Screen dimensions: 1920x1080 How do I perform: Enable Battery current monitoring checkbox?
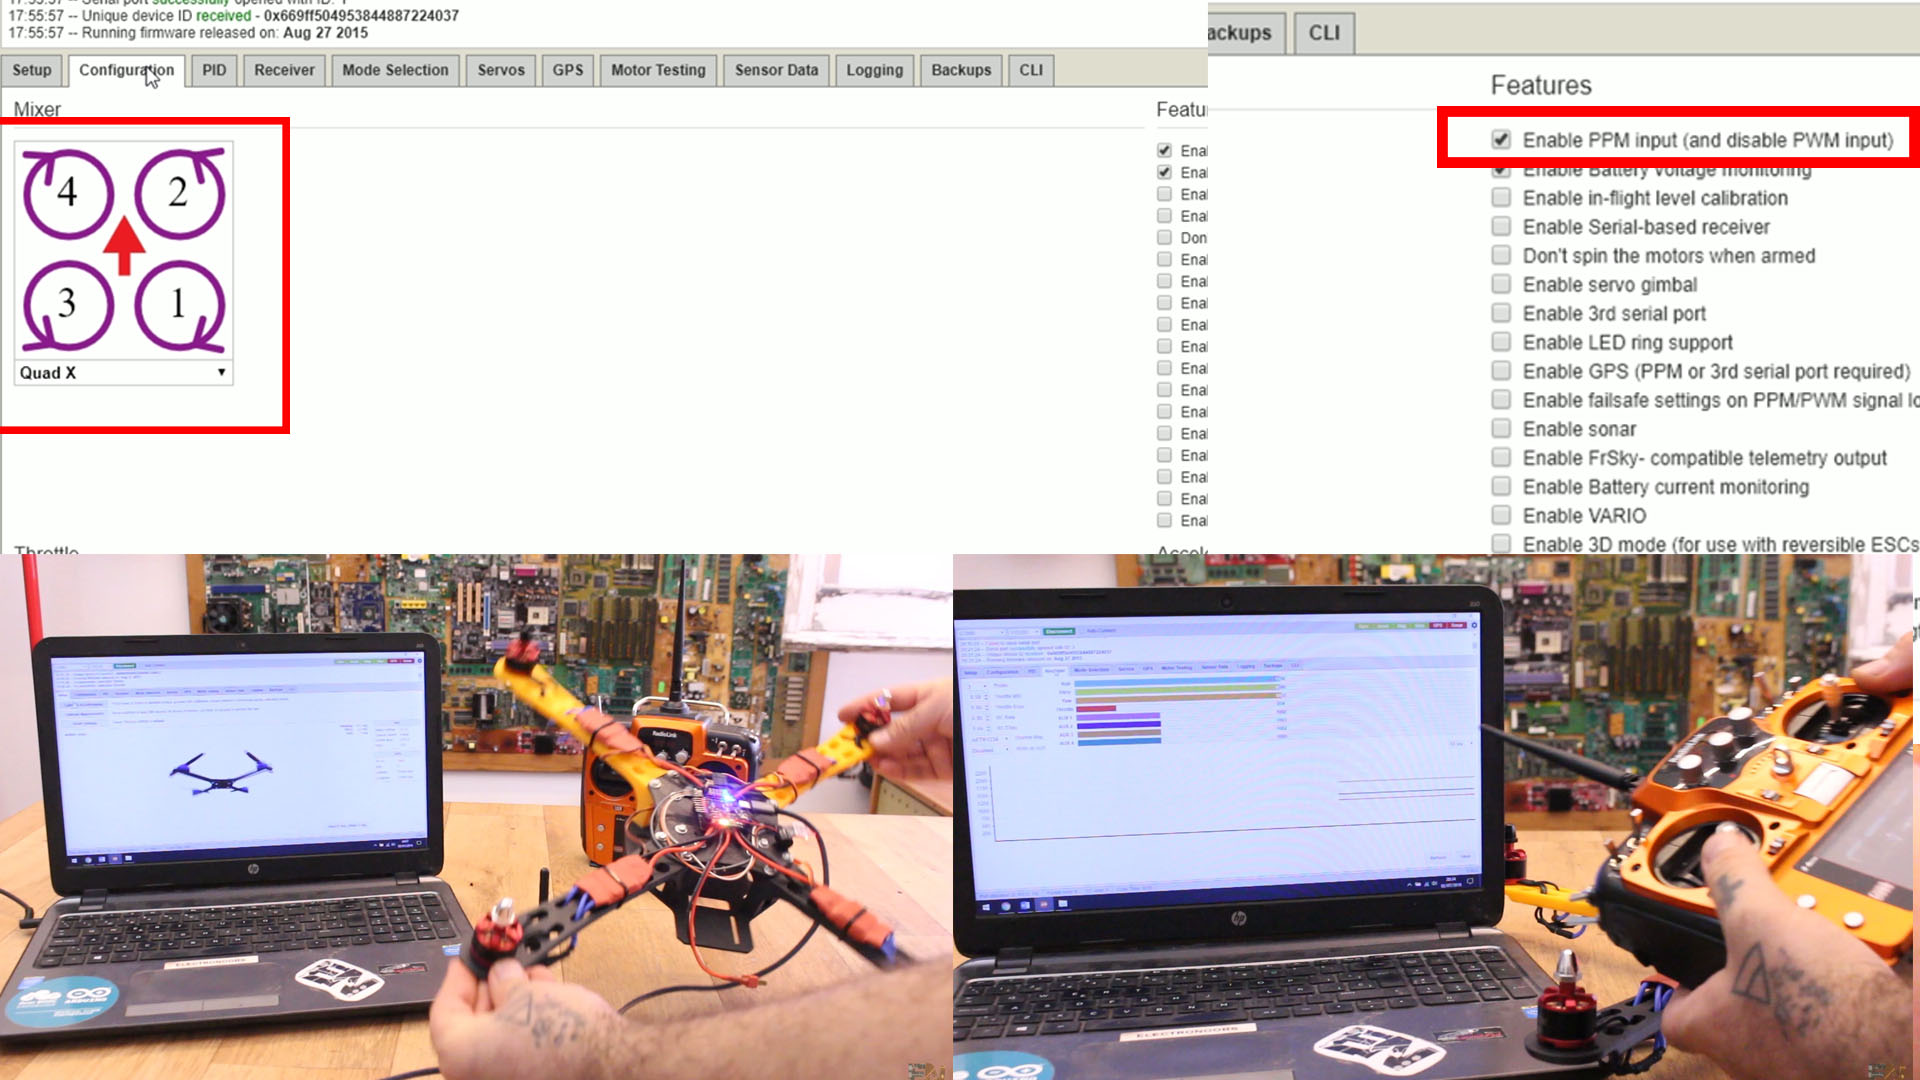(x=1501, y=487)
